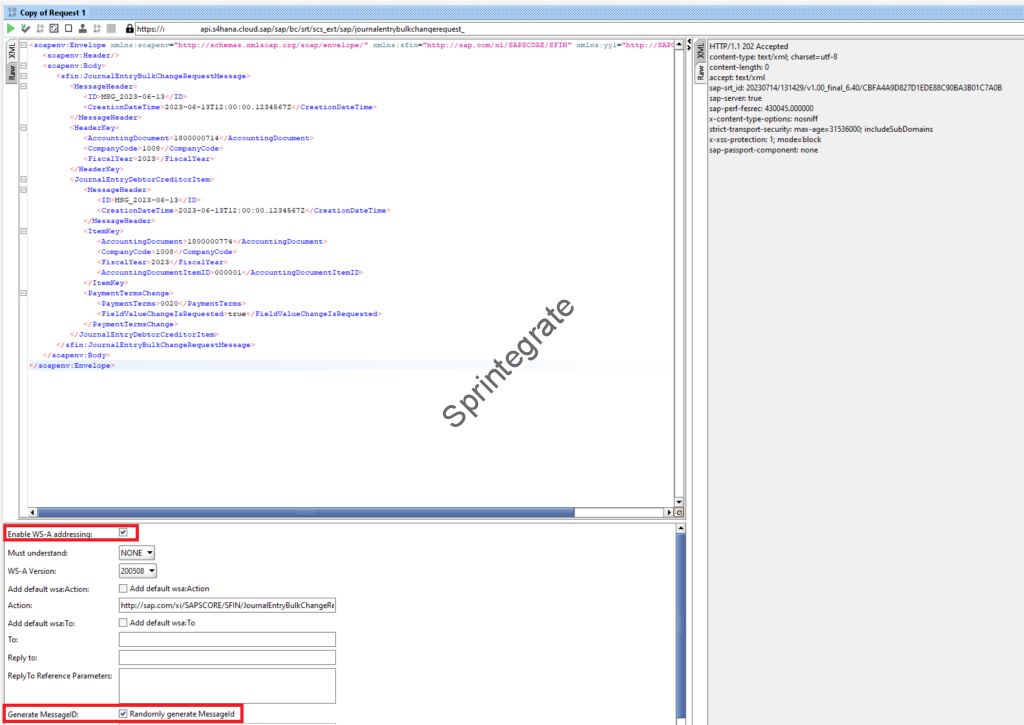Click the empty square toolbar icon

coord(67,29)
